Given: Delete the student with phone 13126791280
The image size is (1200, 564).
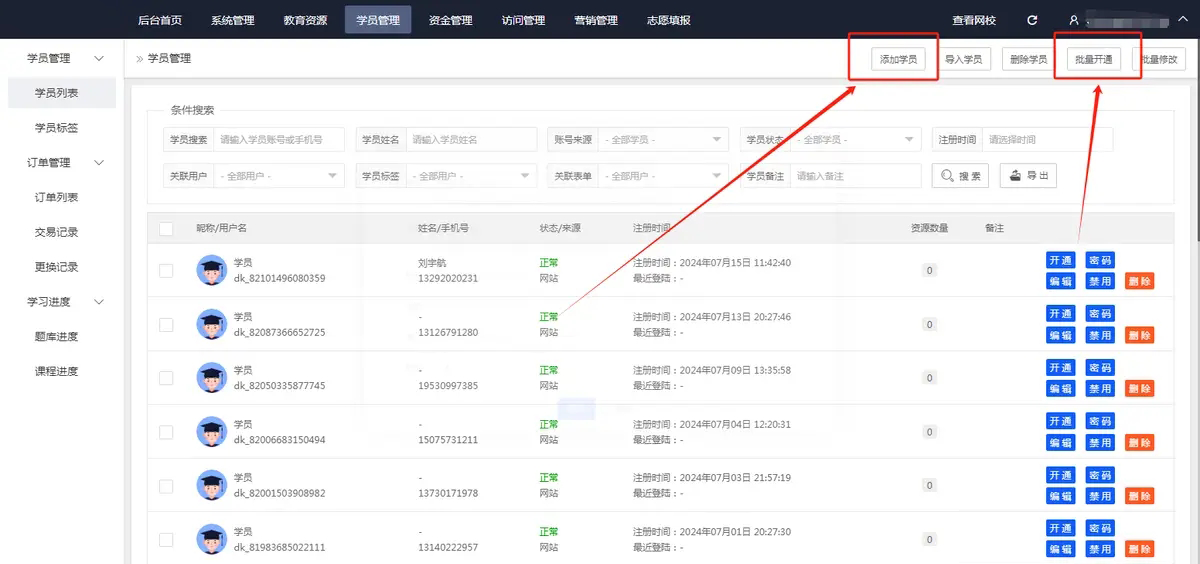Looking at the screenshot, I should pos(1139,335).
